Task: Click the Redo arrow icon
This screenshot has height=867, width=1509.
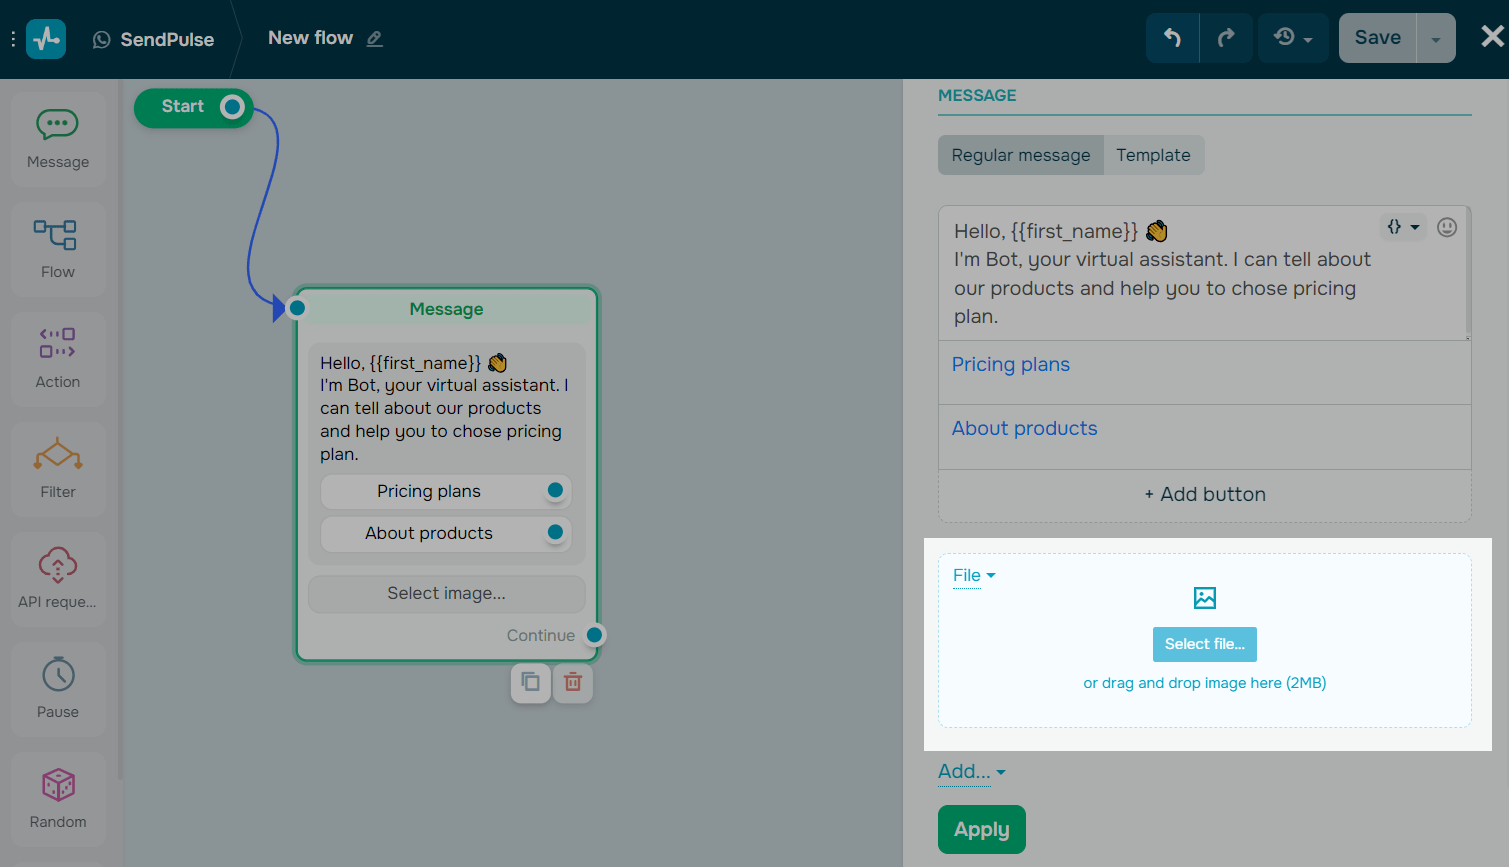Action: (x=1226, y=37)
